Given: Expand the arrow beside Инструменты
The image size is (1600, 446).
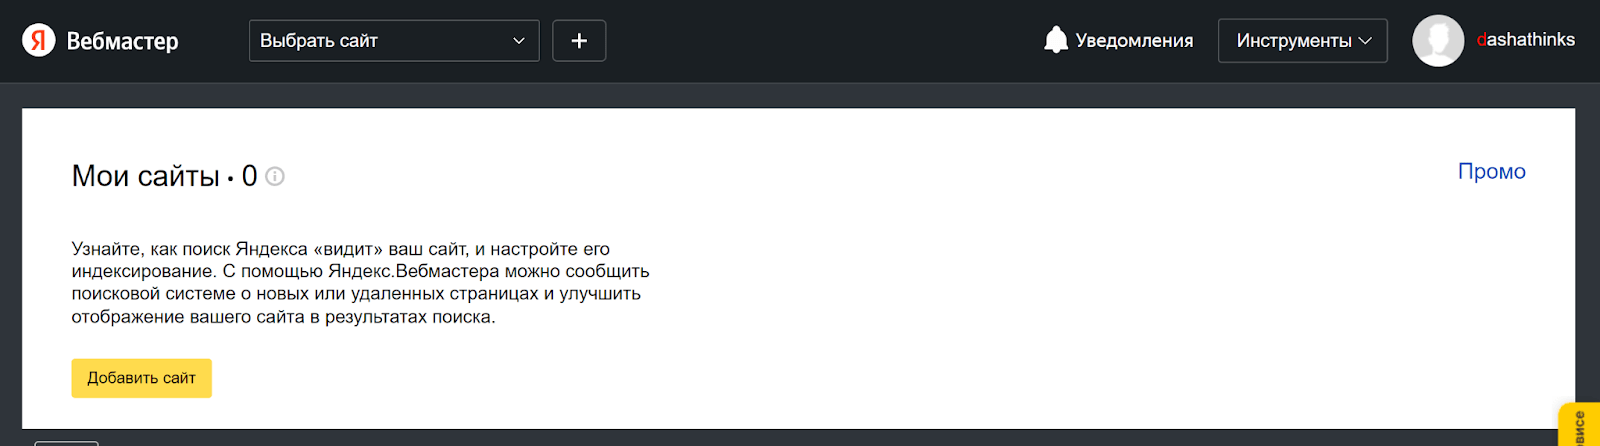Looking at the screenshot, I should coord(1365,41).
